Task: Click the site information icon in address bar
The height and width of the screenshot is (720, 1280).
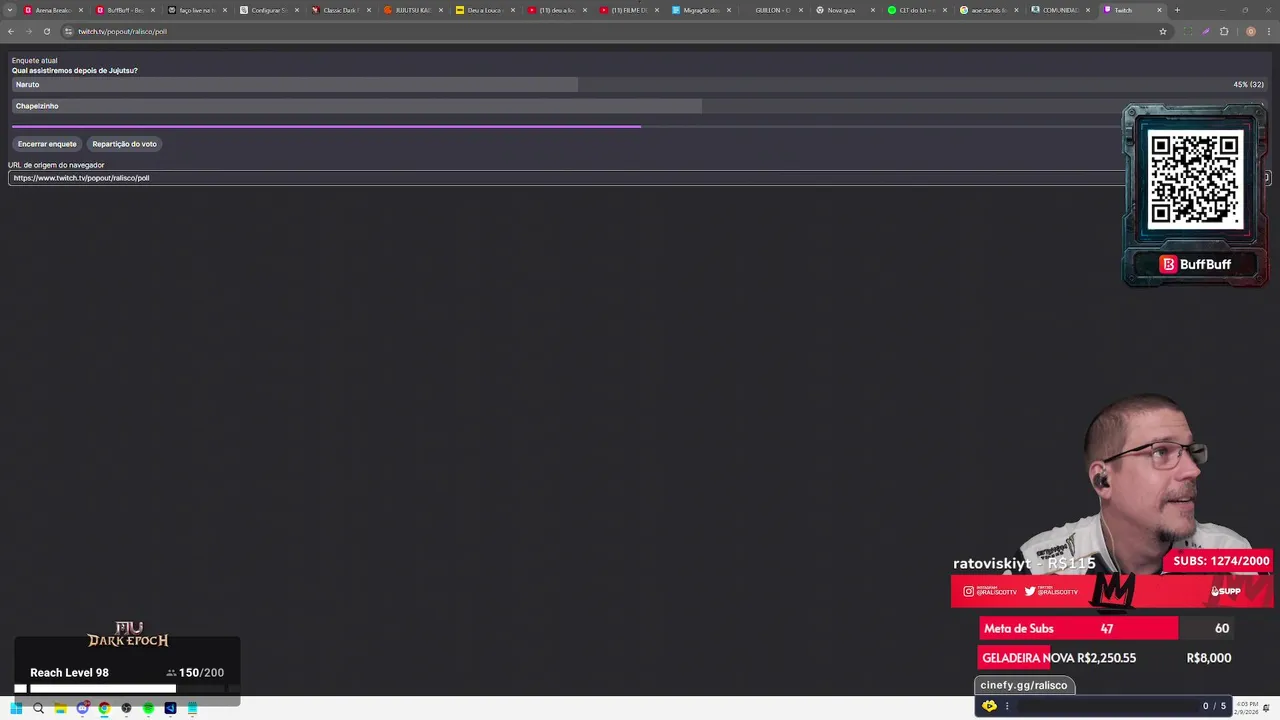Action: point(68,31)
